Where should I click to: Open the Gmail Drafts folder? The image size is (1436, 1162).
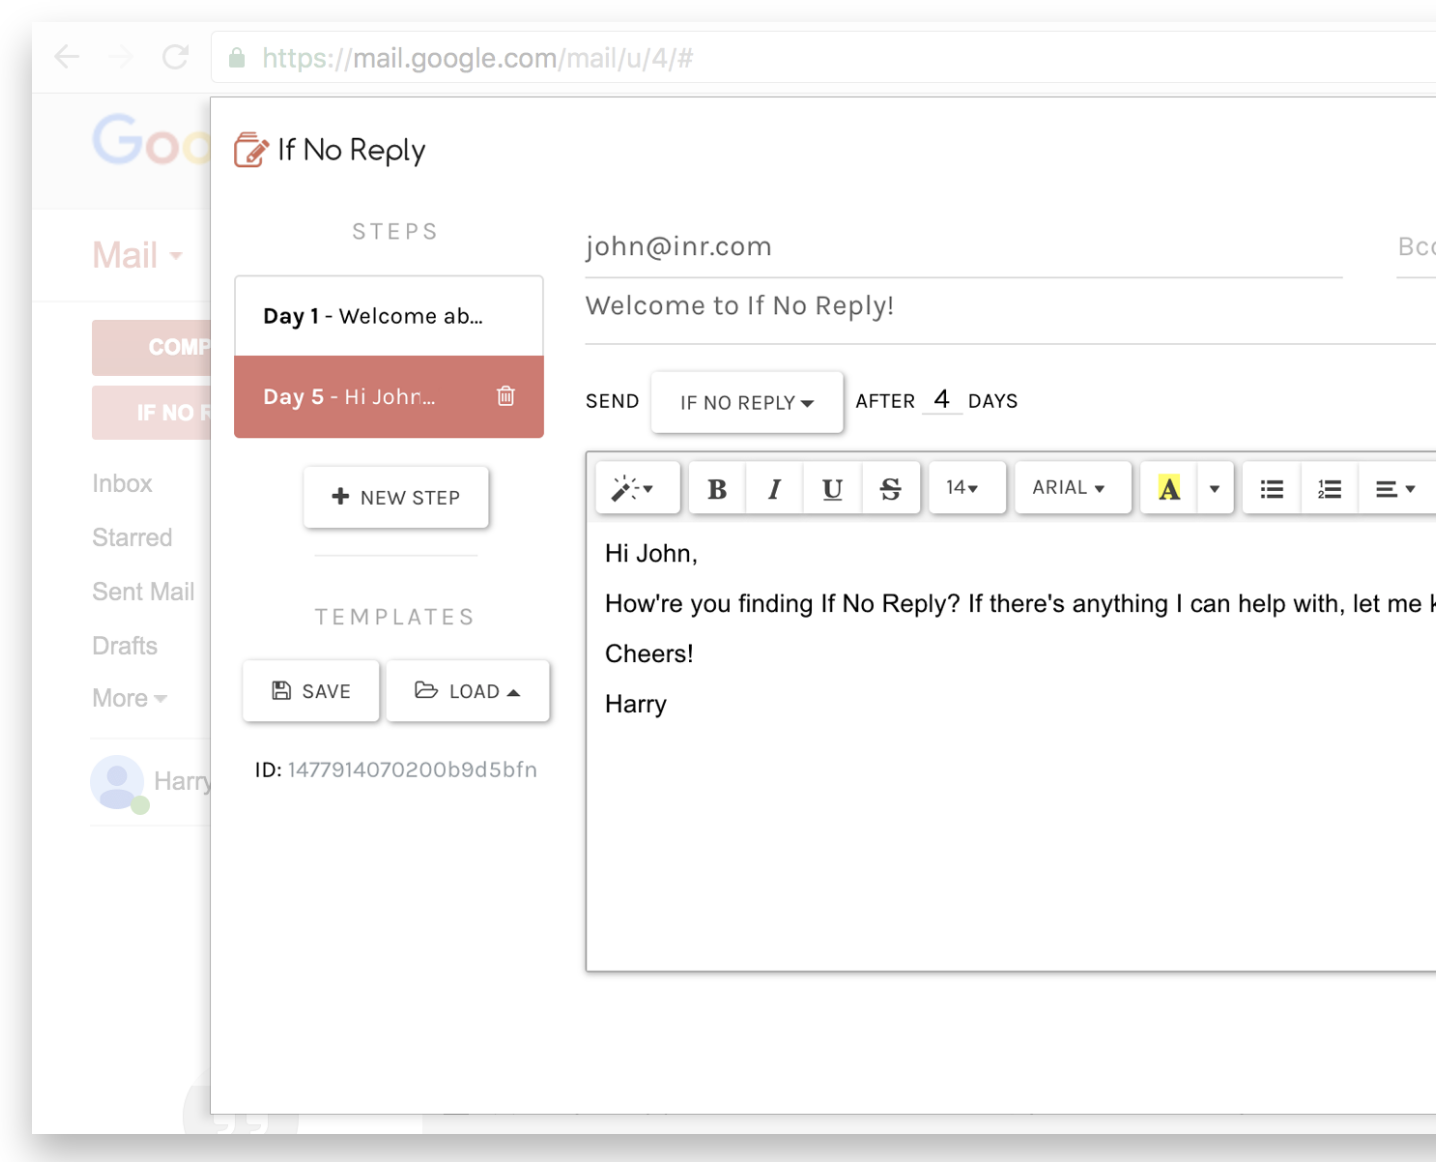click(x=125, y=646)
